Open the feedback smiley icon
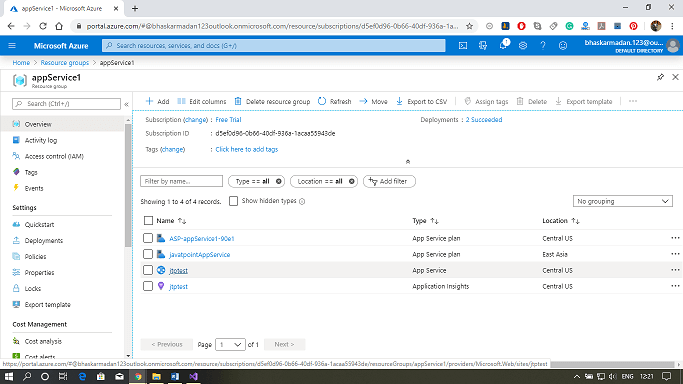 tap(563, 45)
